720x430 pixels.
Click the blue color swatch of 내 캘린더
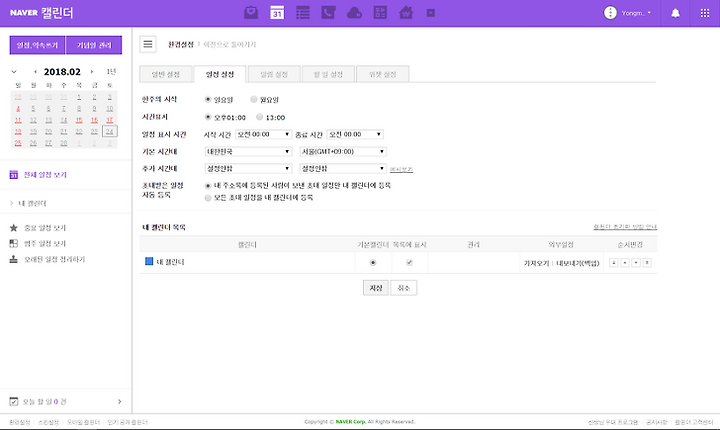point(149,261)
